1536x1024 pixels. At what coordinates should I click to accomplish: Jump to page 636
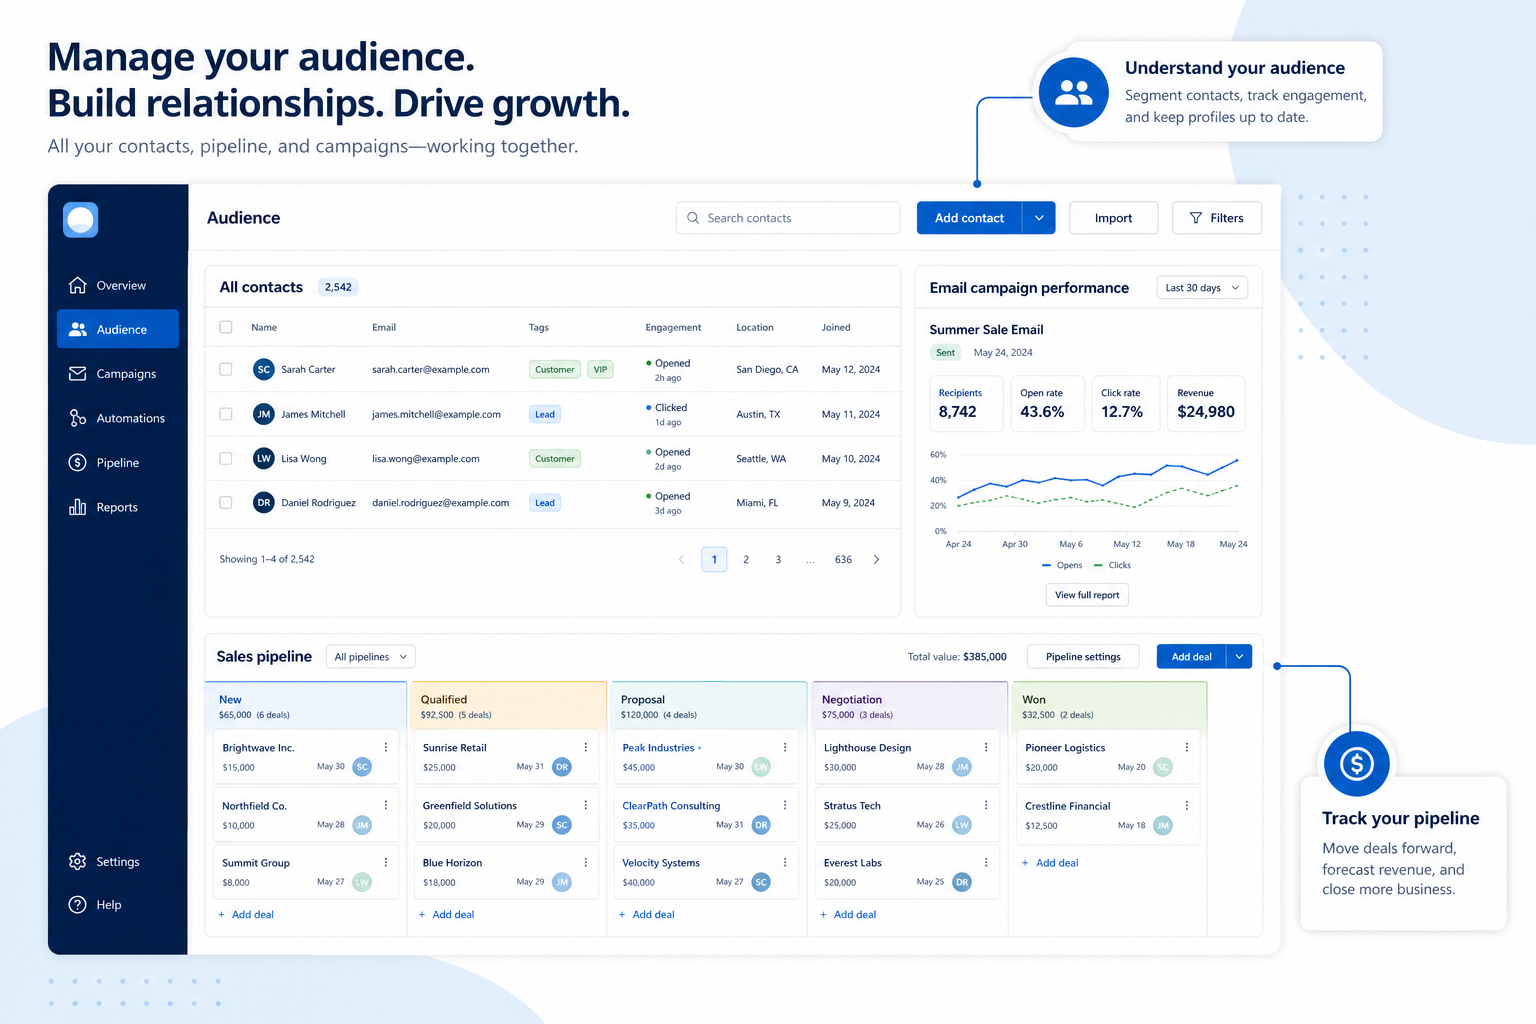(x=843, y=560)
